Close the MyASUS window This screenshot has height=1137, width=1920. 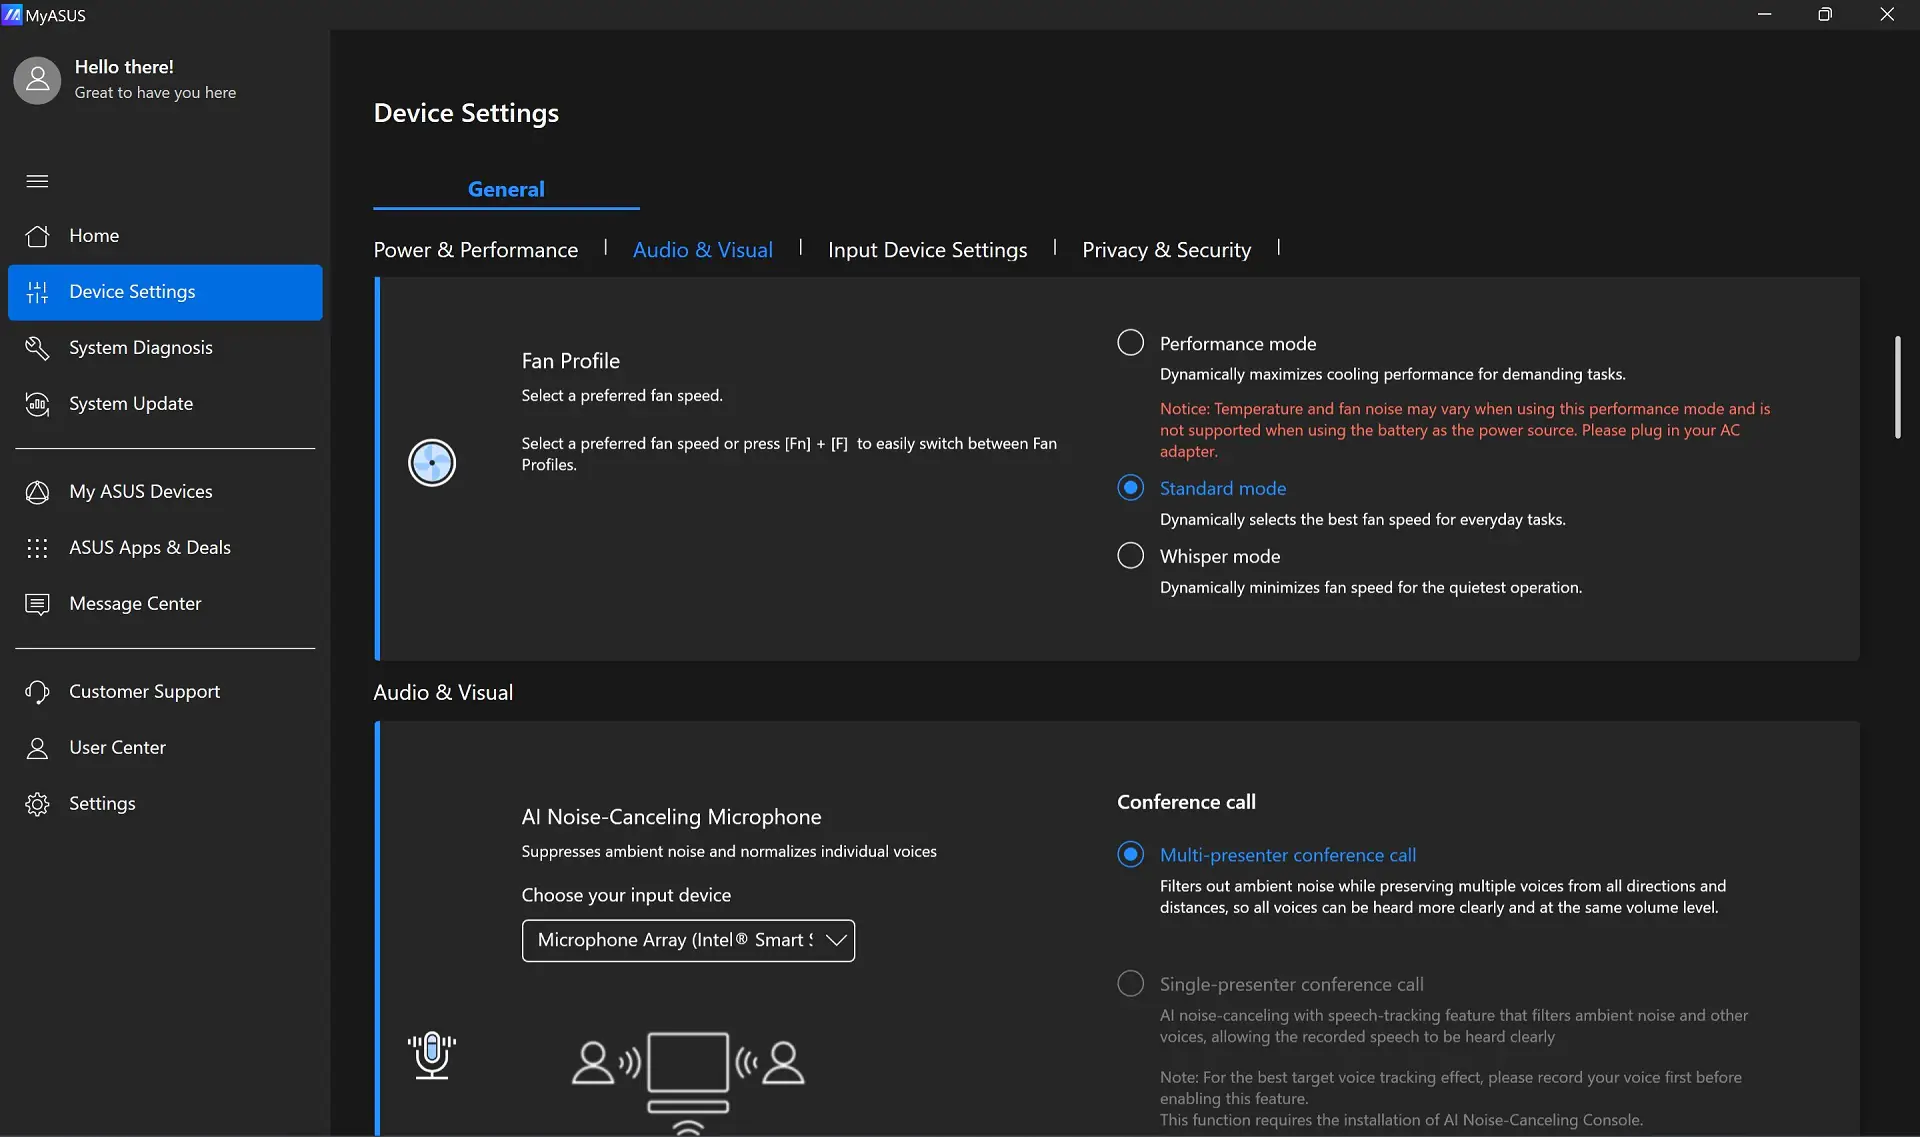(1887, 14)
